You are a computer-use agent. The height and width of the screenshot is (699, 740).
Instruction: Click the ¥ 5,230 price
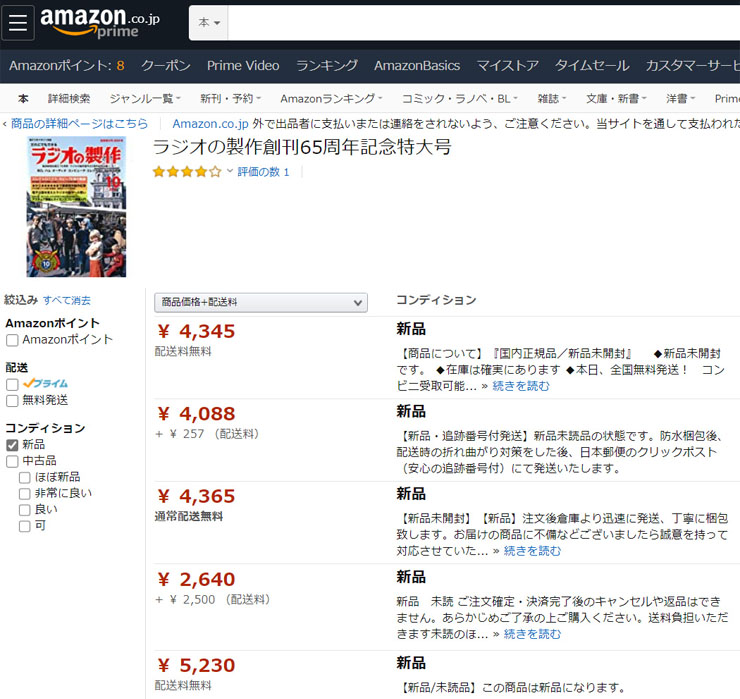click(196, 665)
